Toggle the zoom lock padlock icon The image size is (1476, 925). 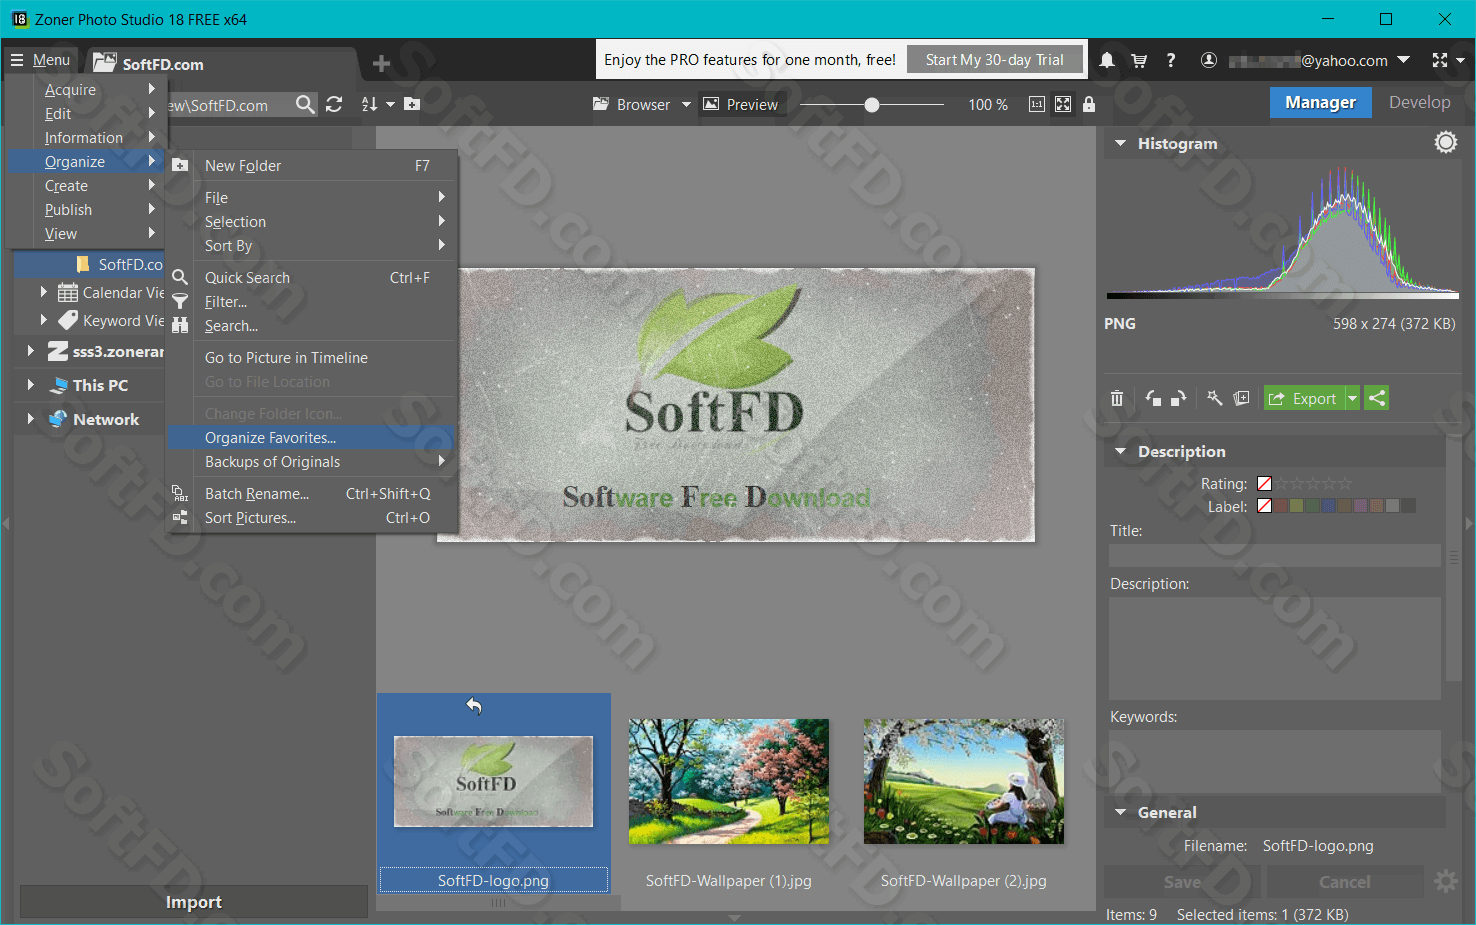1089,104
